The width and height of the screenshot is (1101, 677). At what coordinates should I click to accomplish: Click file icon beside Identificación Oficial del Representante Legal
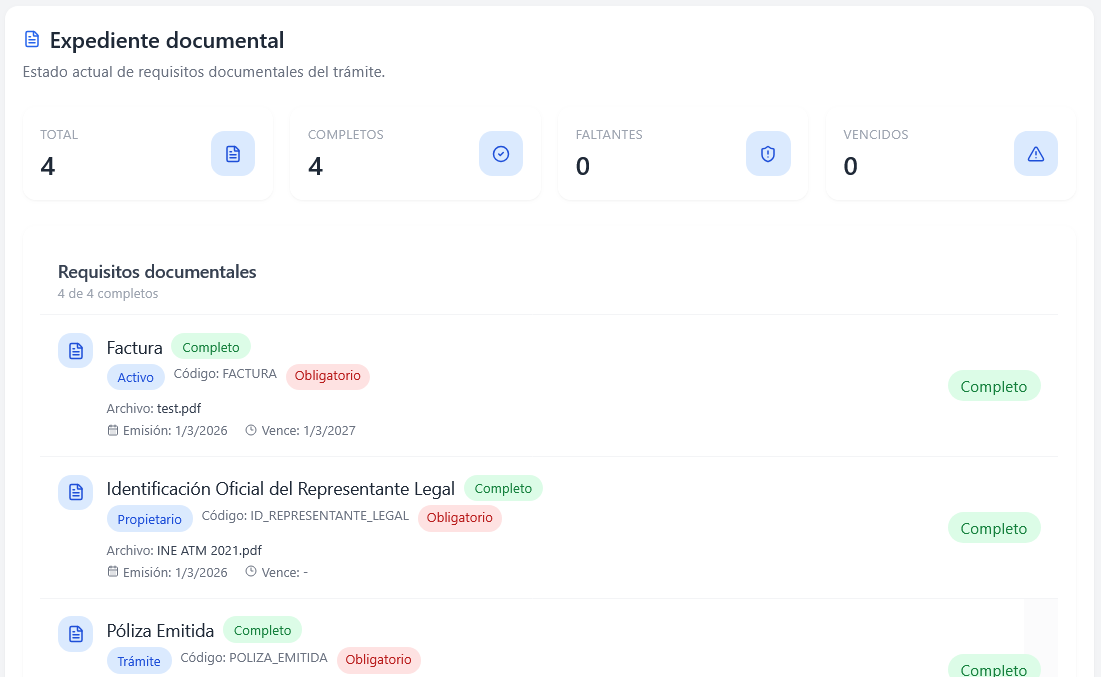pos(76,492)
